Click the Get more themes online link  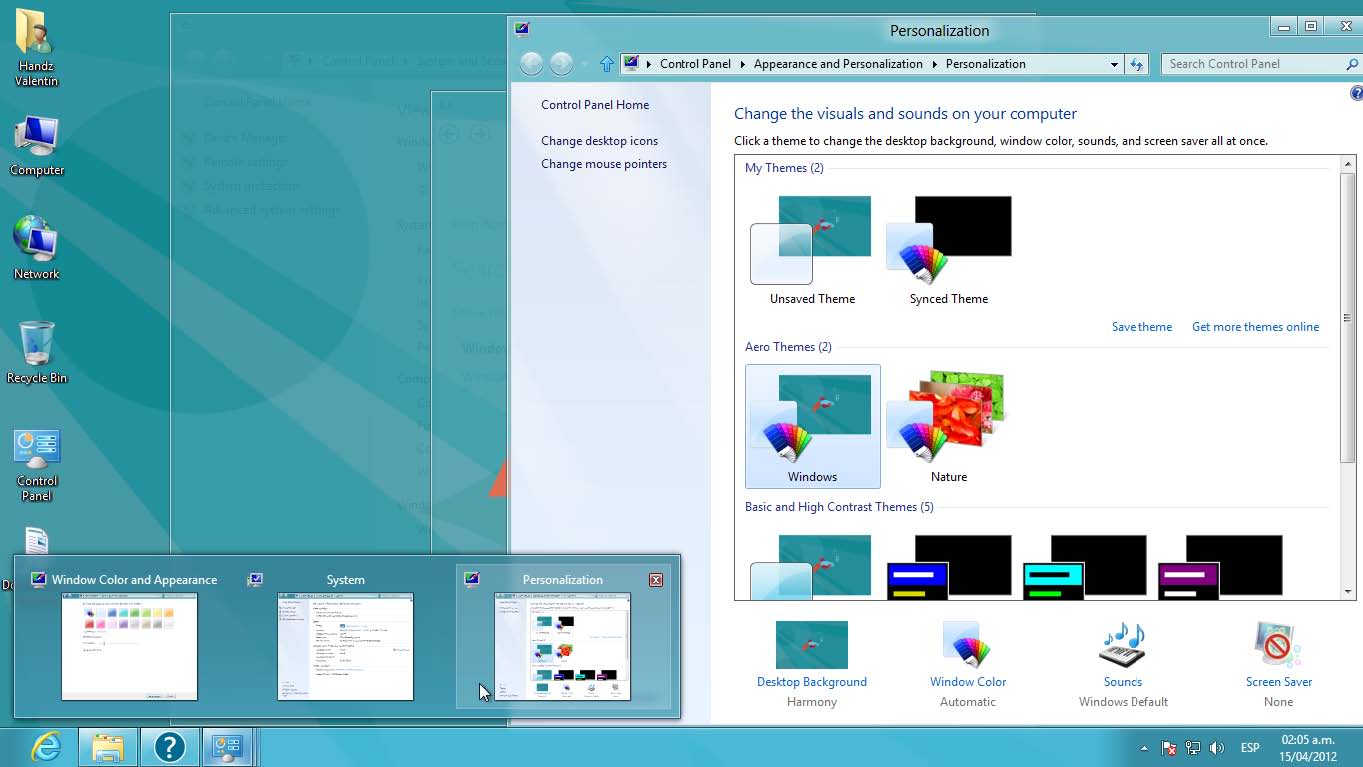point(1255,327)
